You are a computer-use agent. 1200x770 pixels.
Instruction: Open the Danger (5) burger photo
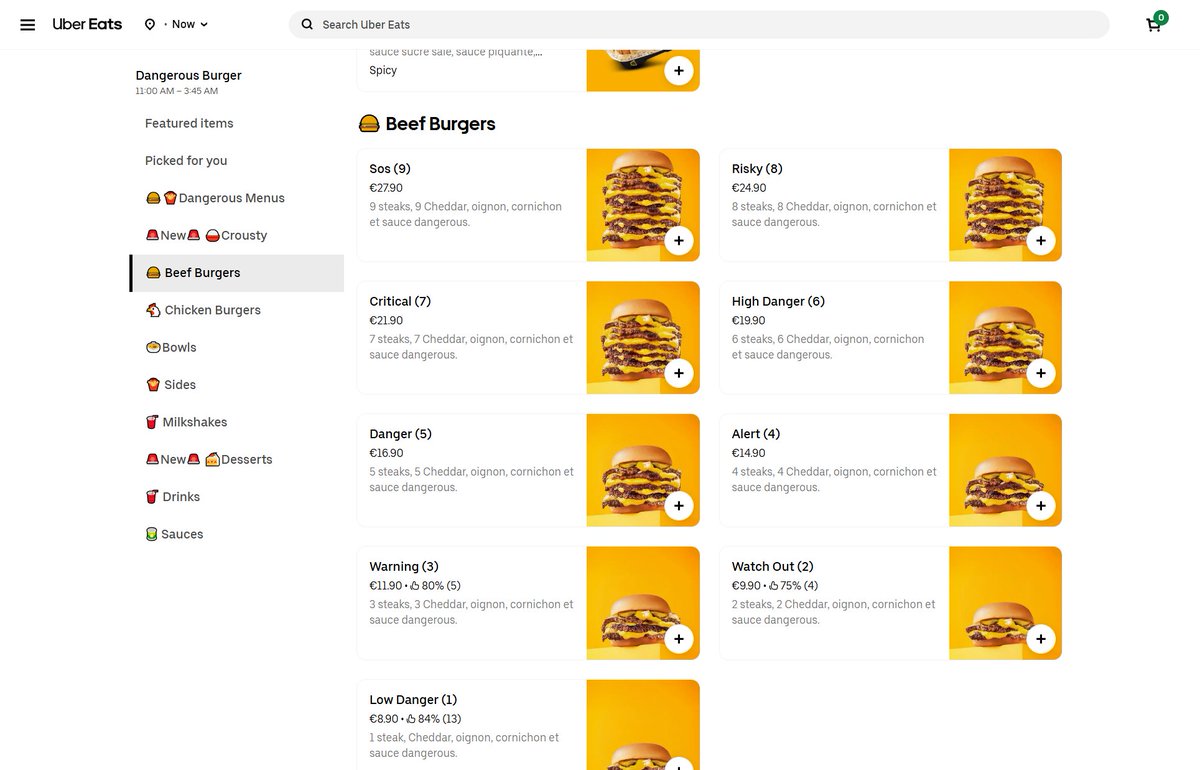643,470
